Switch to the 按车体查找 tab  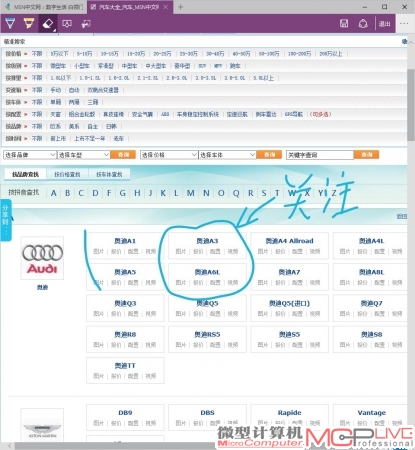[109, 174]
